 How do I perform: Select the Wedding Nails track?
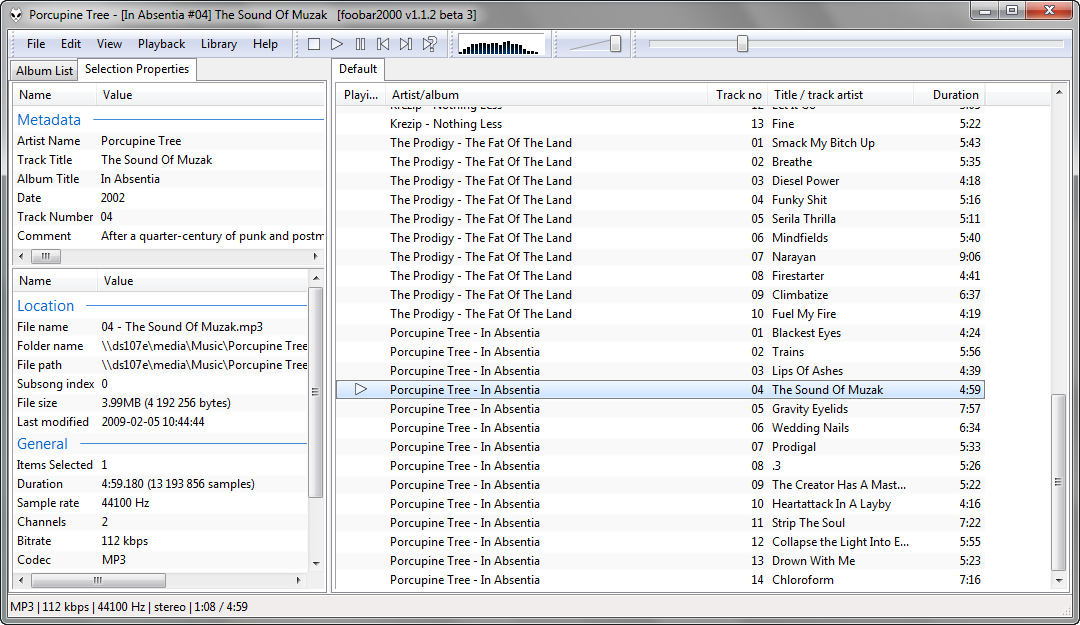coord(660,428)
